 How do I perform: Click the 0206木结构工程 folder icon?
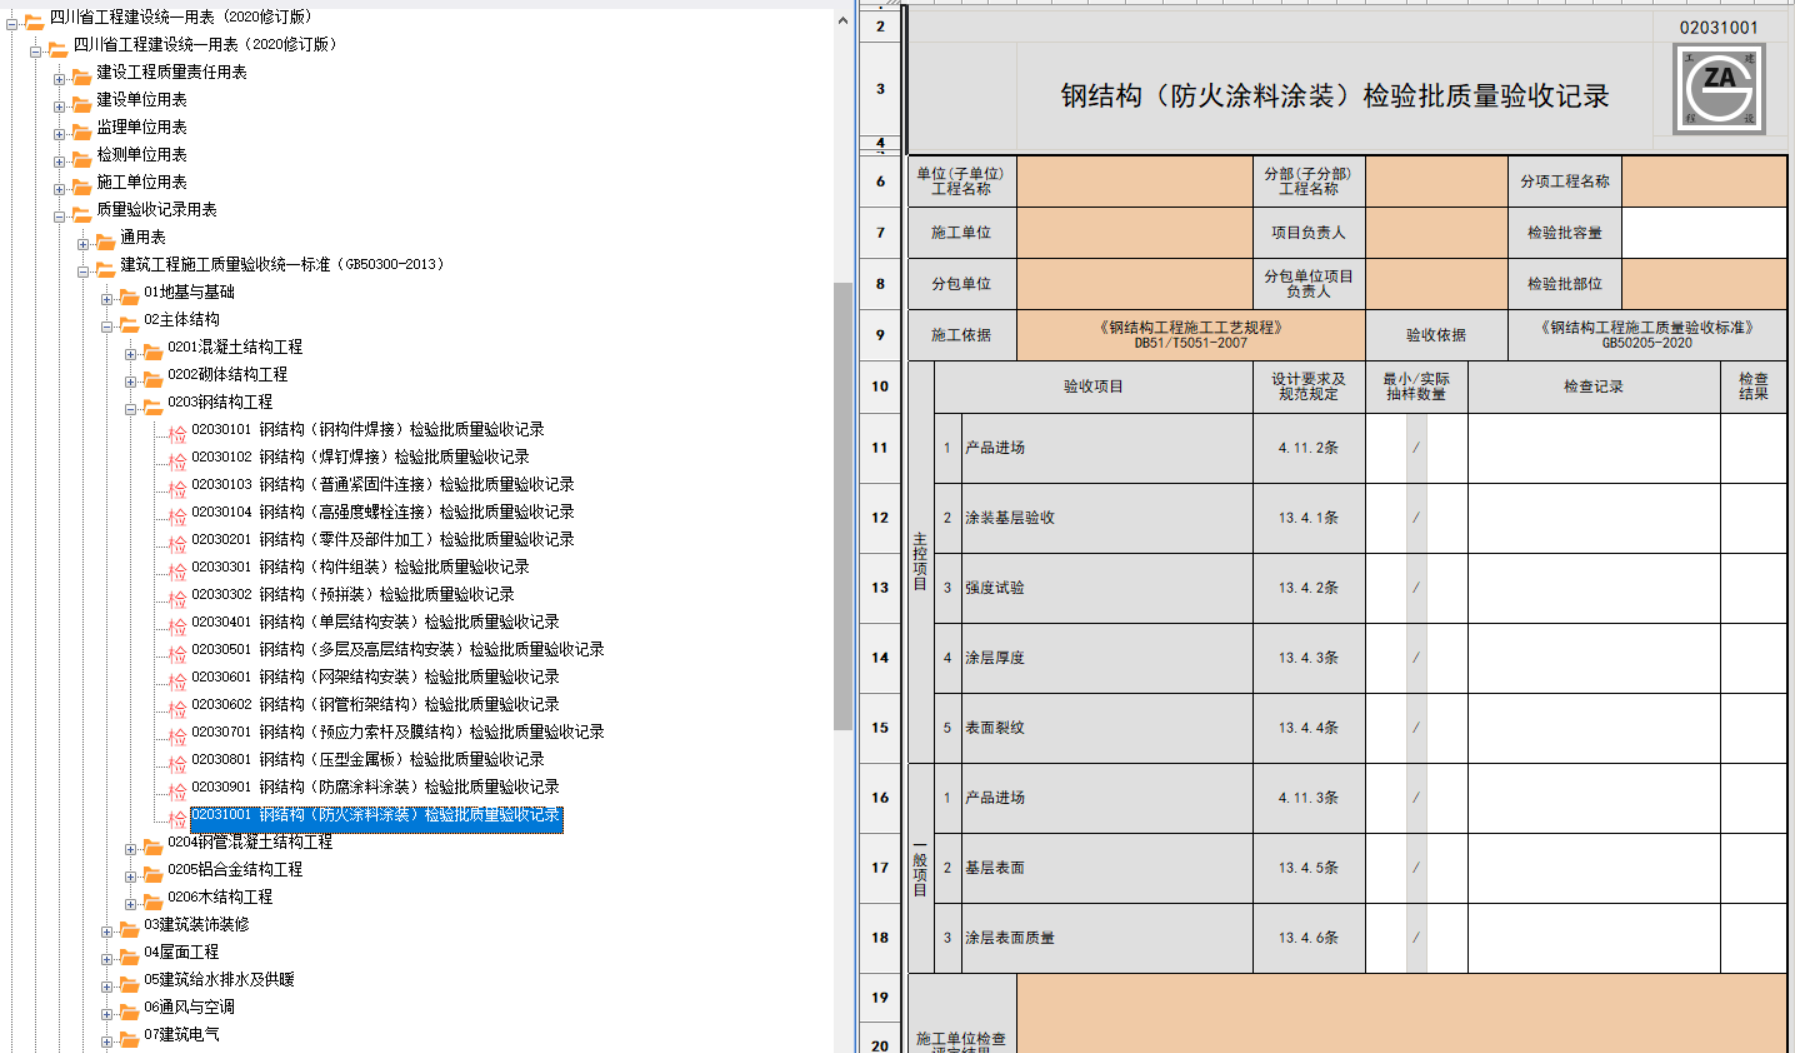tap(153, 901)
